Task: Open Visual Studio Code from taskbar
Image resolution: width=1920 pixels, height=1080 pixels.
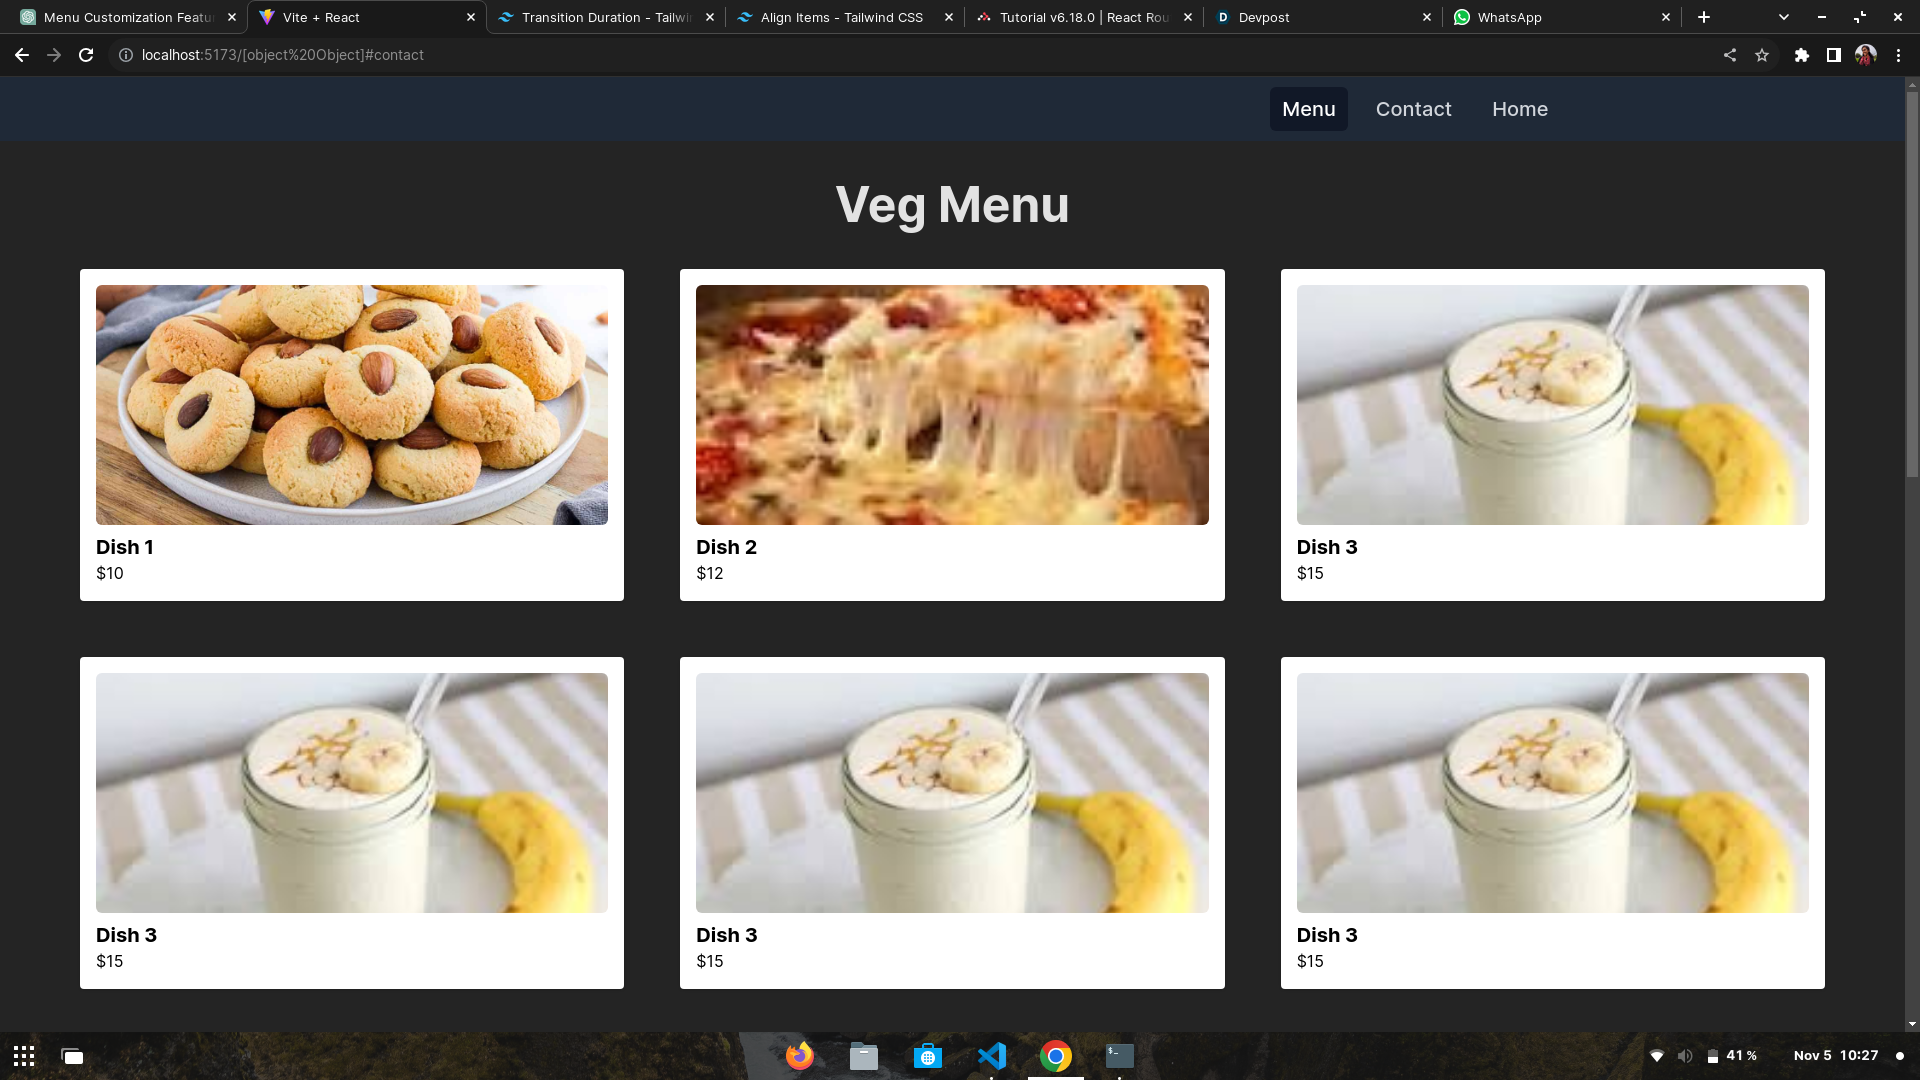Action: click(992, 1056)
